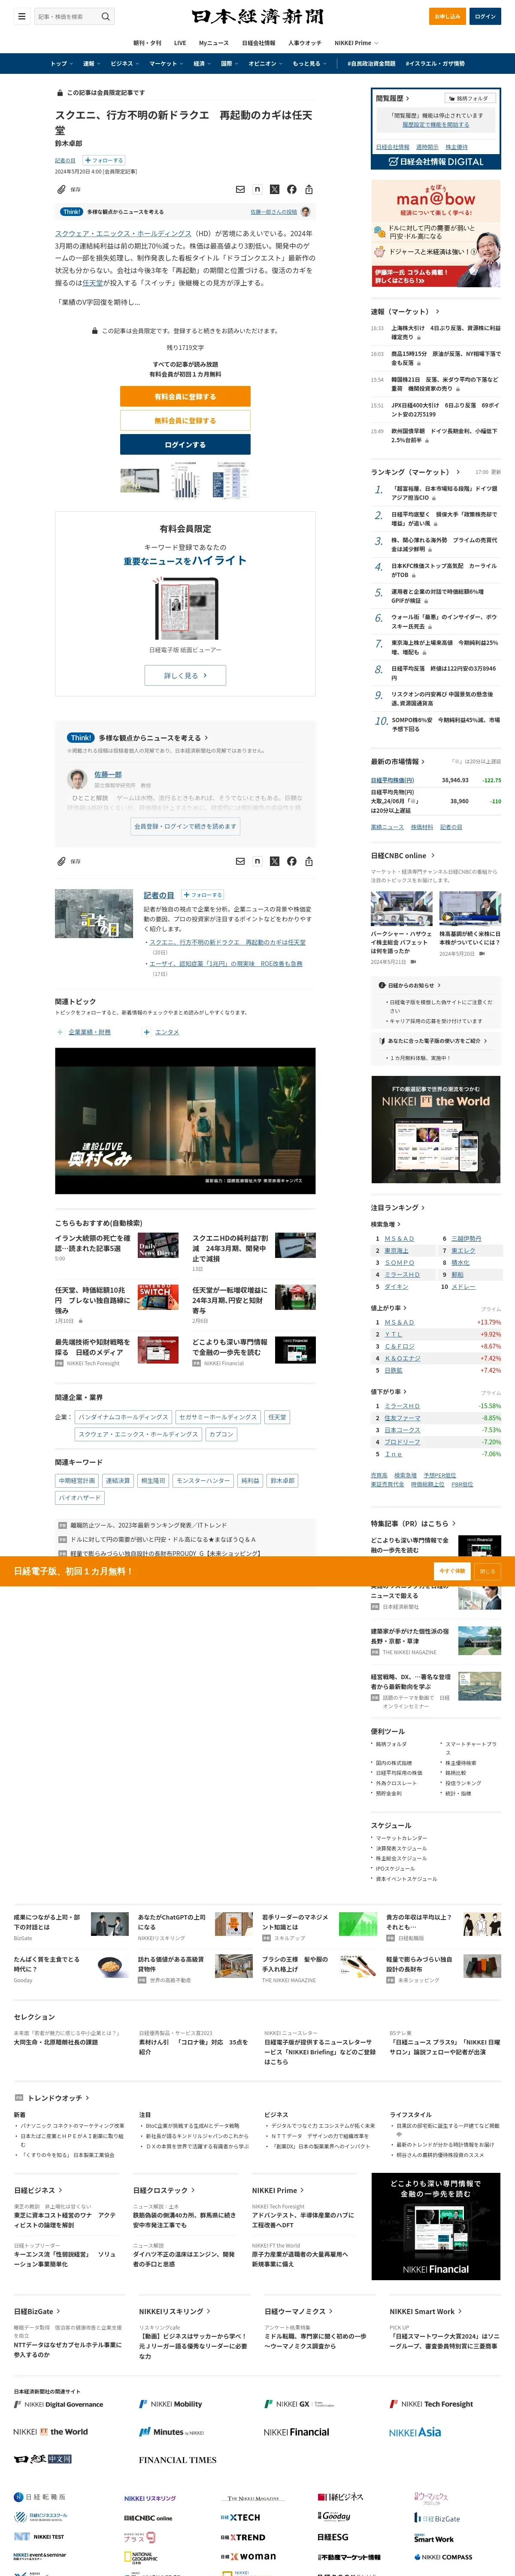The height and width of the screenshot is (2576, 515).
Task: Click blue ログイン button in header
Action: 485,16
